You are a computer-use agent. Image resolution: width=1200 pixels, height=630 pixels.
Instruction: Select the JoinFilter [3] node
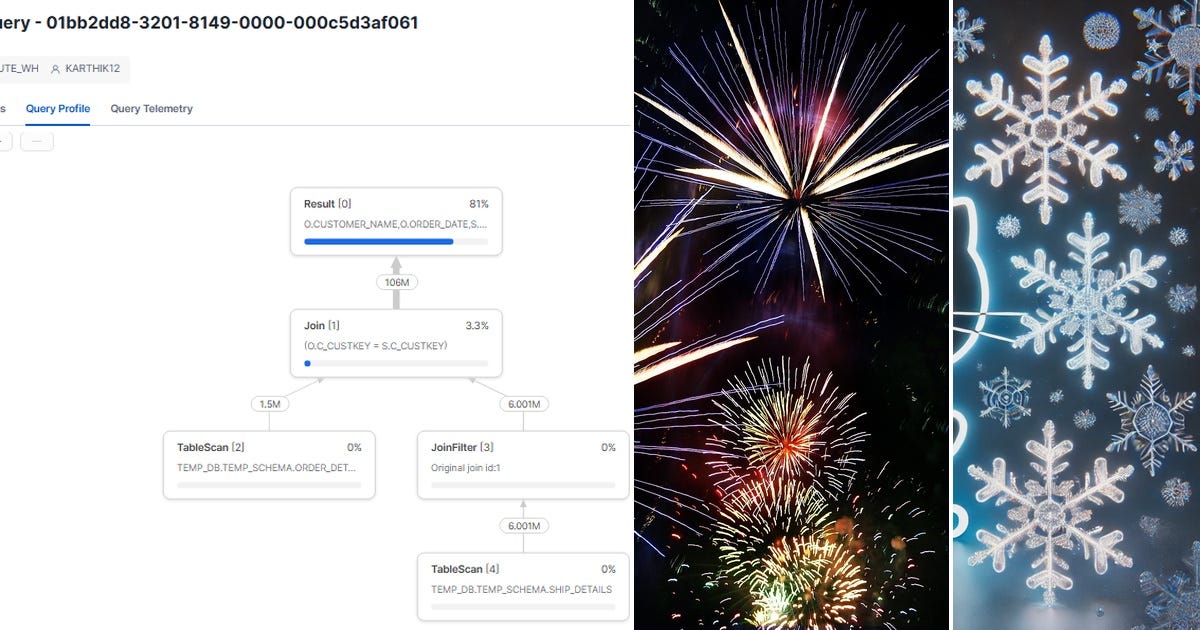pyautogui.click(x=522, y=465)
